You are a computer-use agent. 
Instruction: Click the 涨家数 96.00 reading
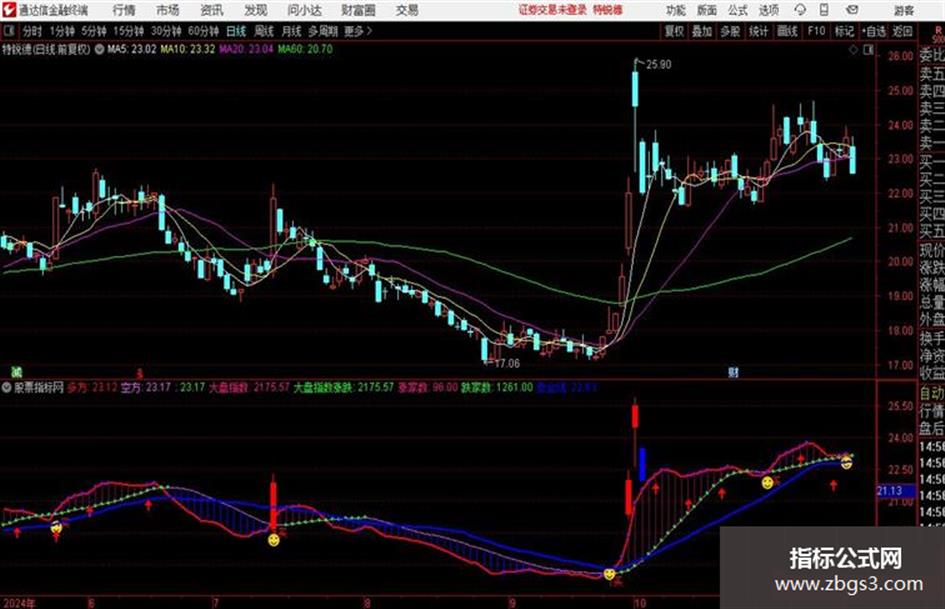[428, 387]
